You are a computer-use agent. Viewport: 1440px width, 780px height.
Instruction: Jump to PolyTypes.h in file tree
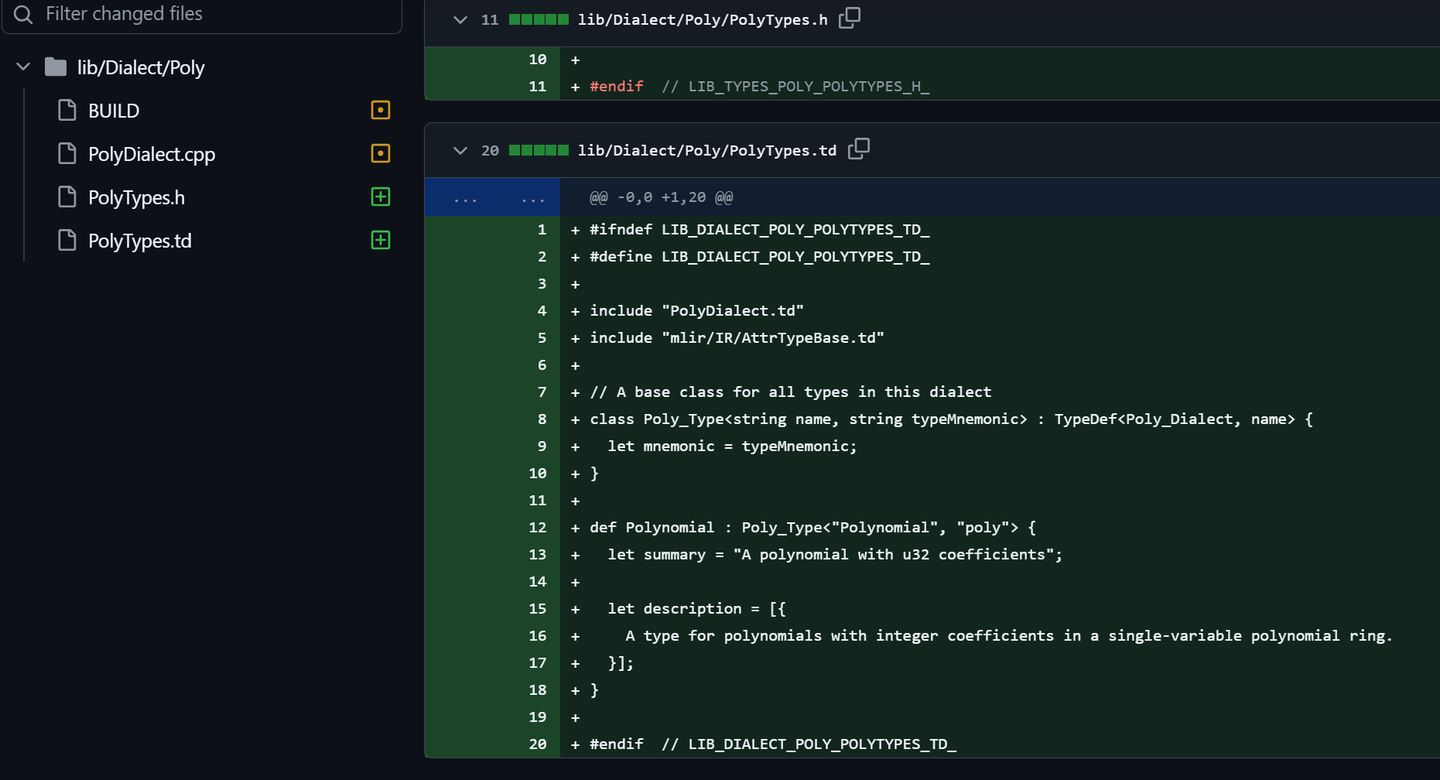[136, 198]
